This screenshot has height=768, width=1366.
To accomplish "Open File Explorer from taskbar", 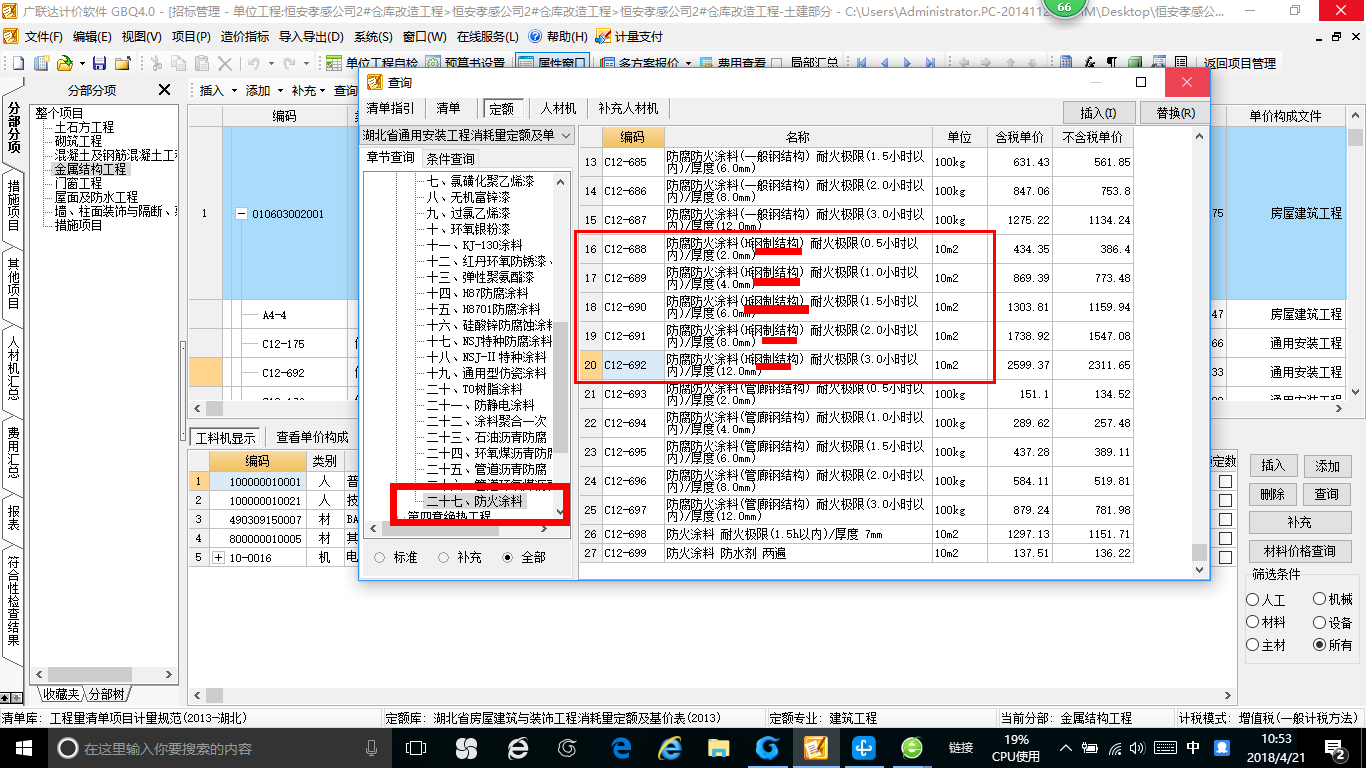I will point(719,747).
